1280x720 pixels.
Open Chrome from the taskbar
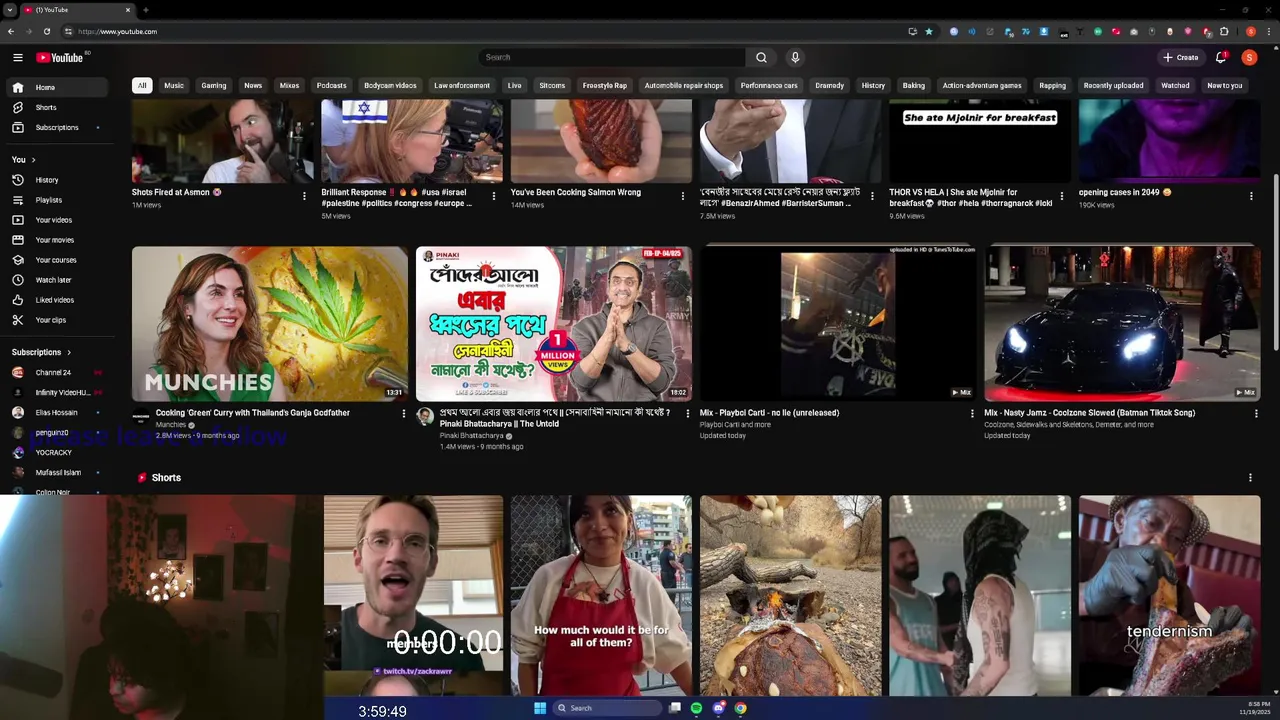(x=740, y=708)
